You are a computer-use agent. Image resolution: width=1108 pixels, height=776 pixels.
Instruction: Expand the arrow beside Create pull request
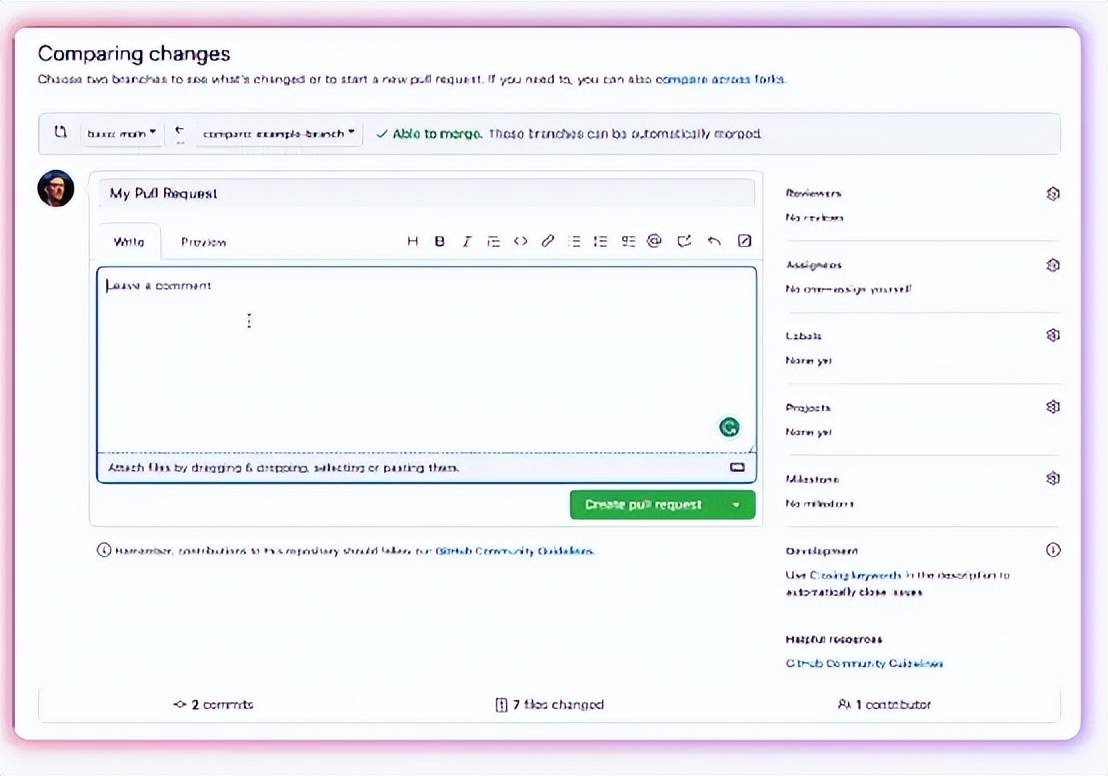(x=737, y=505)
